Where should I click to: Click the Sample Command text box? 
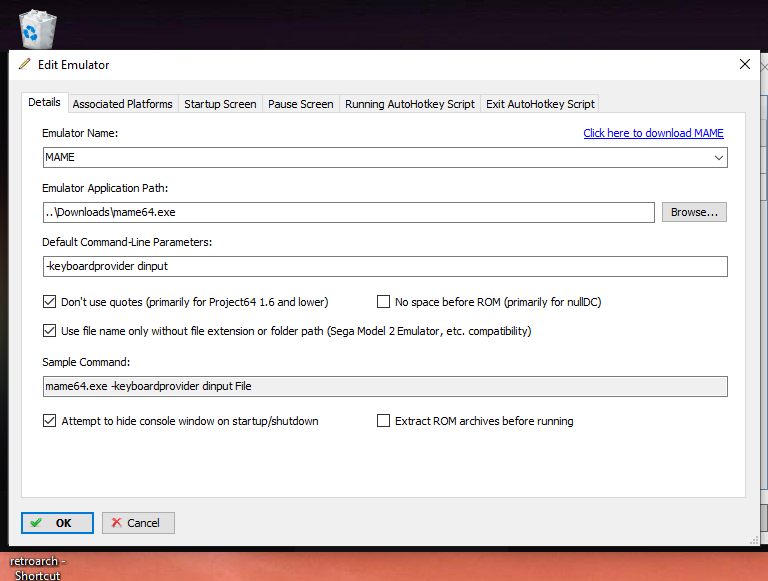[385, 387]
